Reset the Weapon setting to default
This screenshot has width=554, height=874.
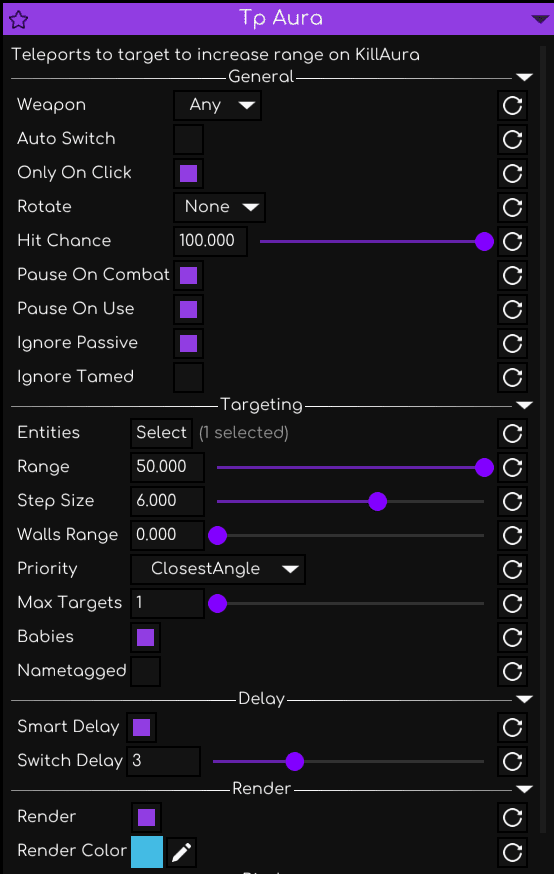512,105
